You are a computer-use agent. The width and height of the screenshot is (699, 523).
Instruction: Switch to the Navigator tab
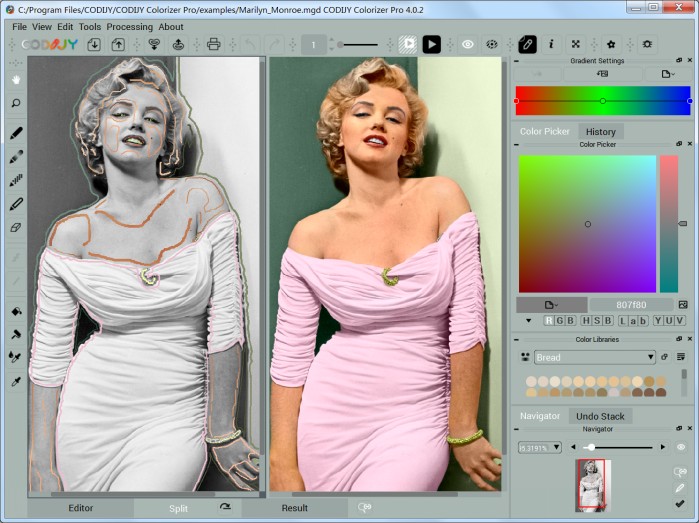(x=540, y=416)
